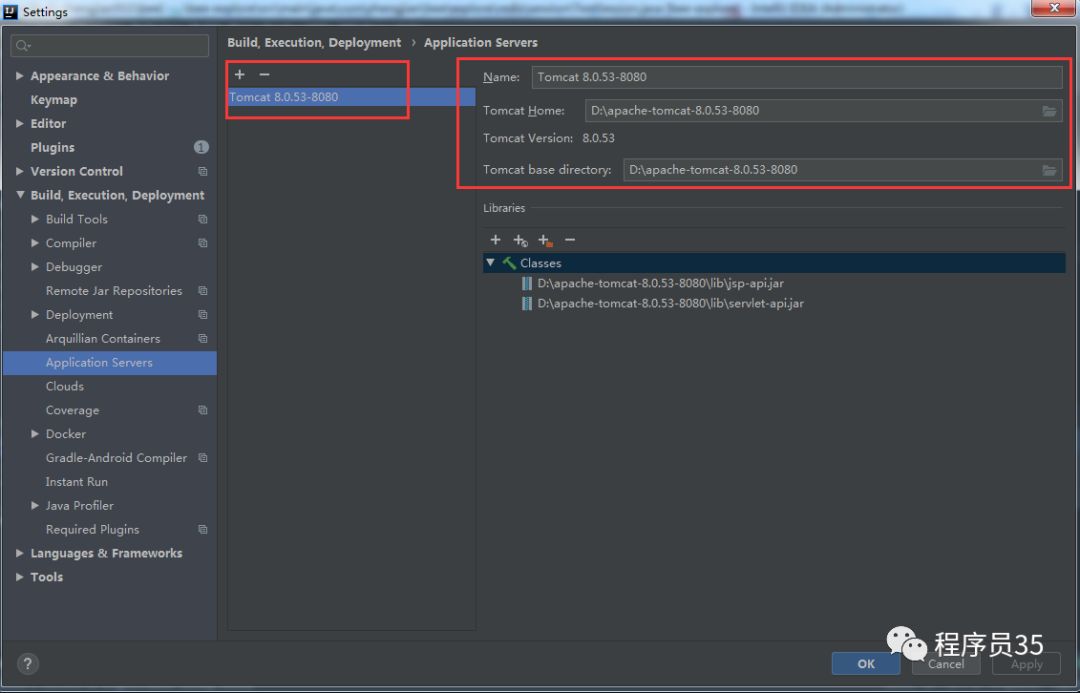
Task: Select Coverage settings
Action: (x=72, y=411)
